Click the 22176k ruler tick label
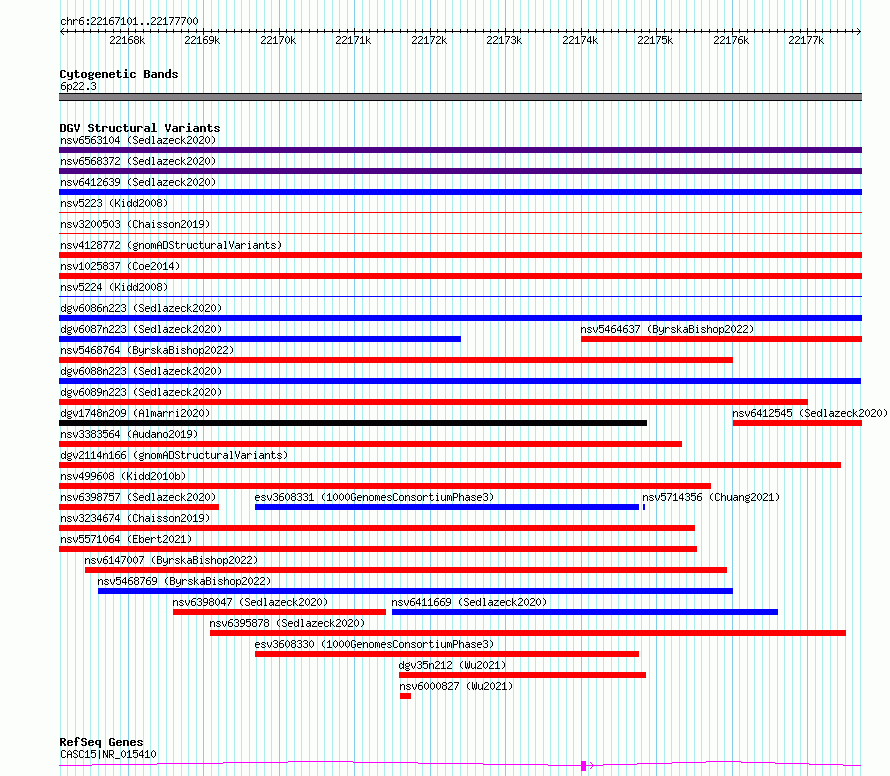 point(731,40)
